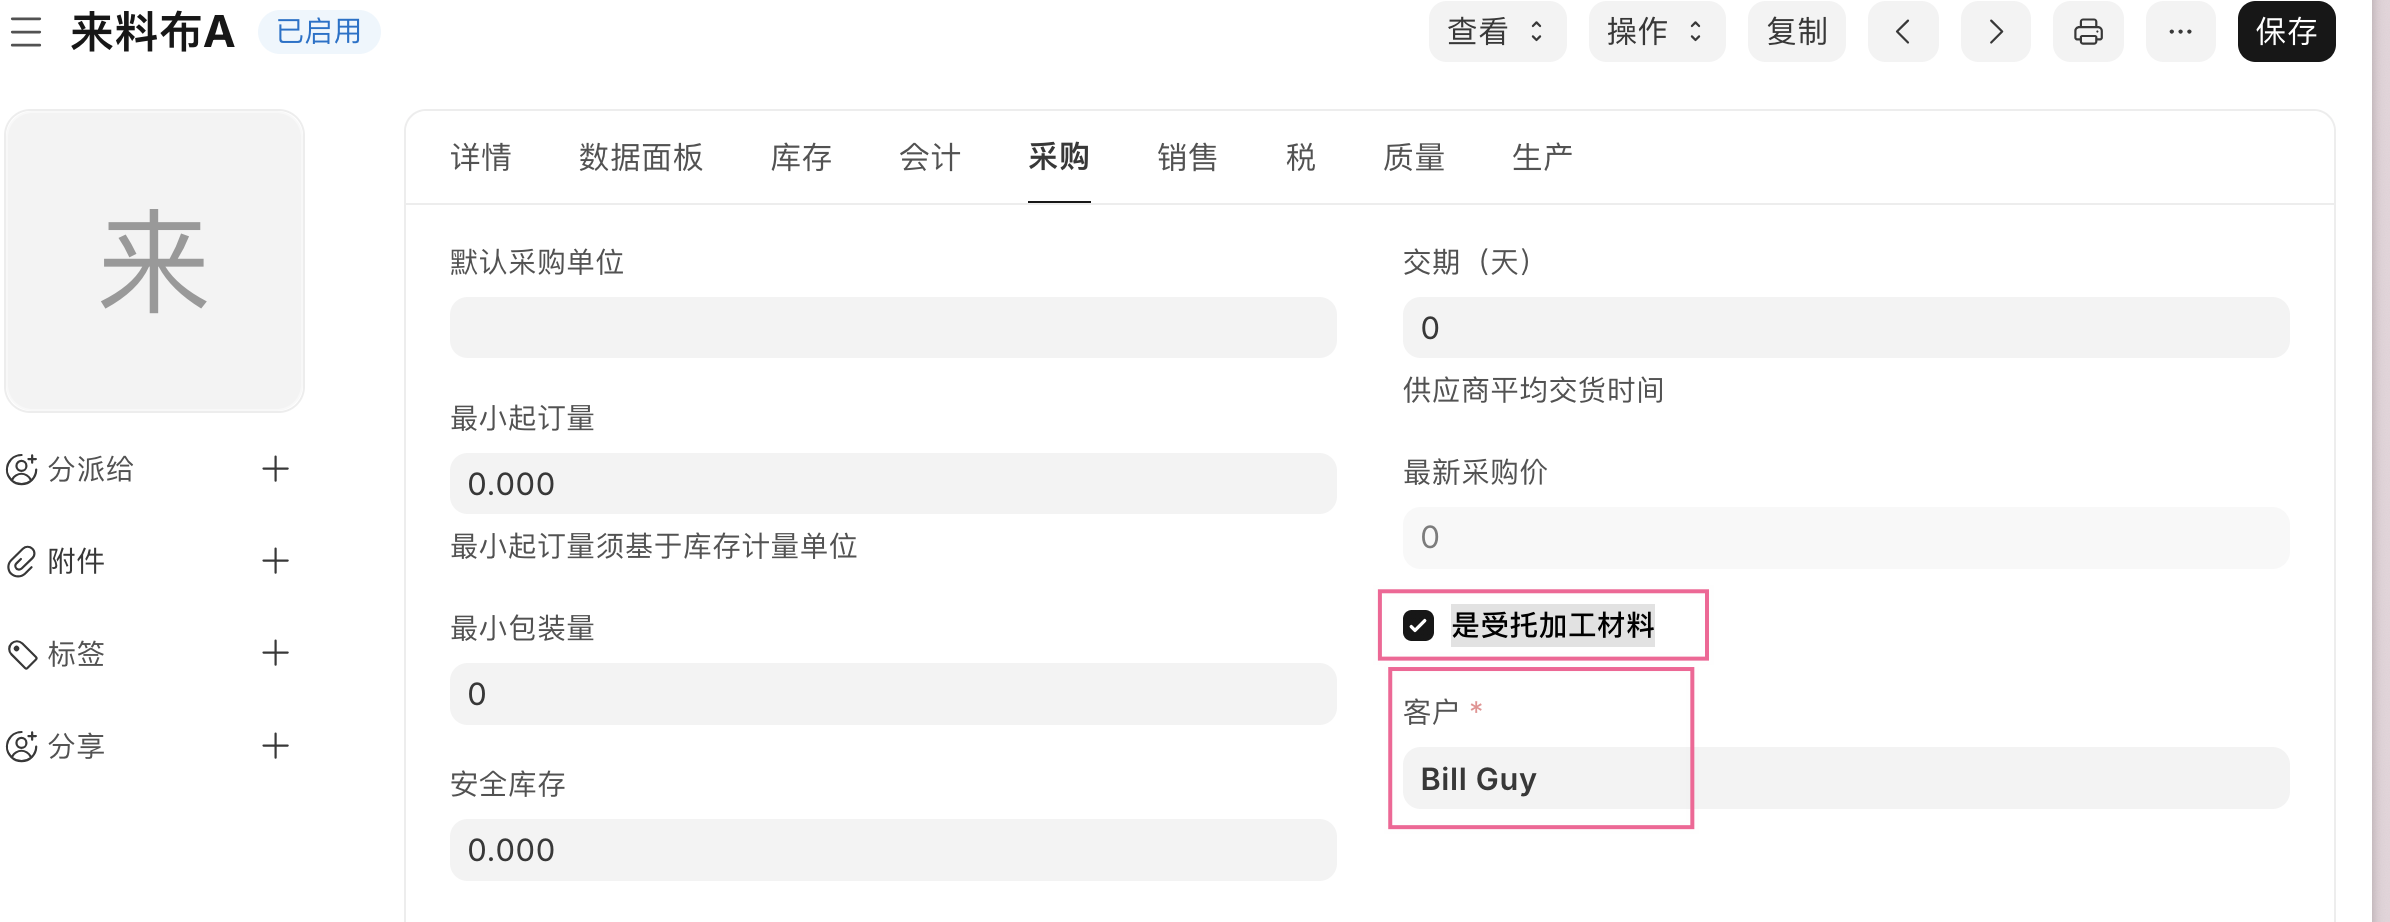Click the 最小起订量 input field
The width and height of the screenshot is (2390, 922).
[x=892, y=484]
